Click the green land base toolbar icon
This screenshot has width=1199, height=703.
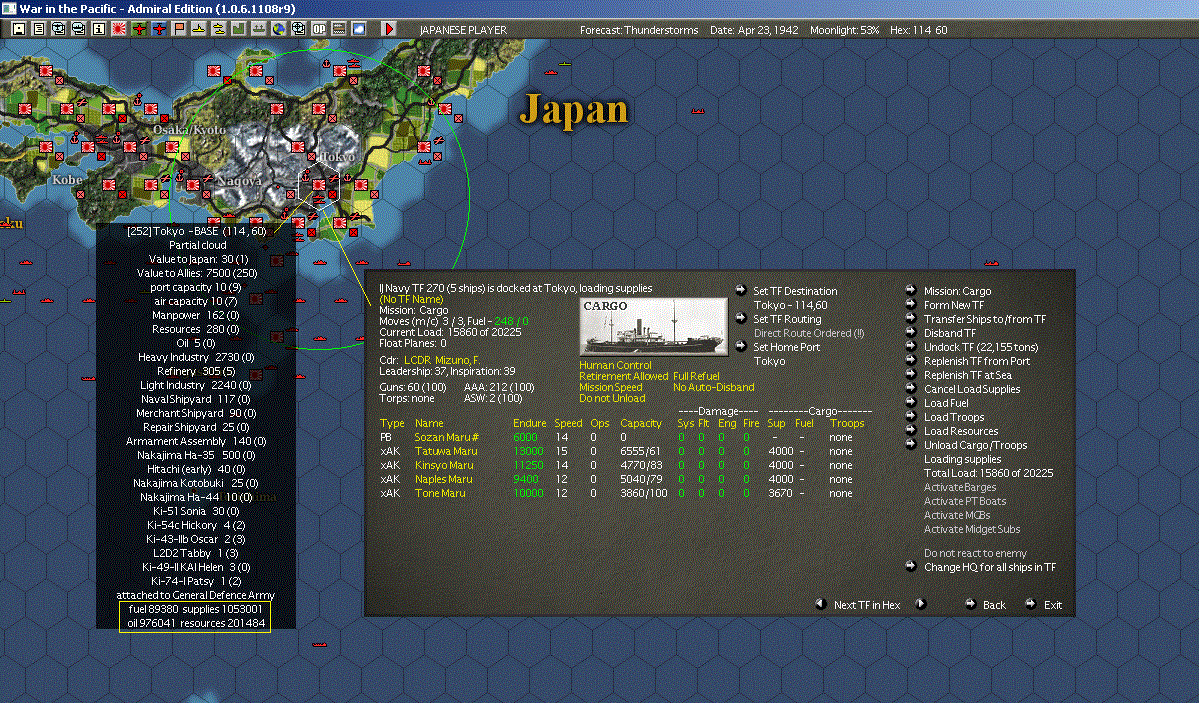(x=239, y=29)
